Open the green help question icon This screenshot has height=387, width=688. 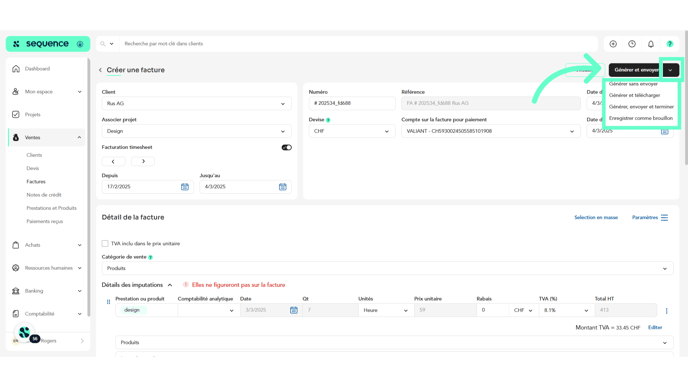(x=670, y=44)
